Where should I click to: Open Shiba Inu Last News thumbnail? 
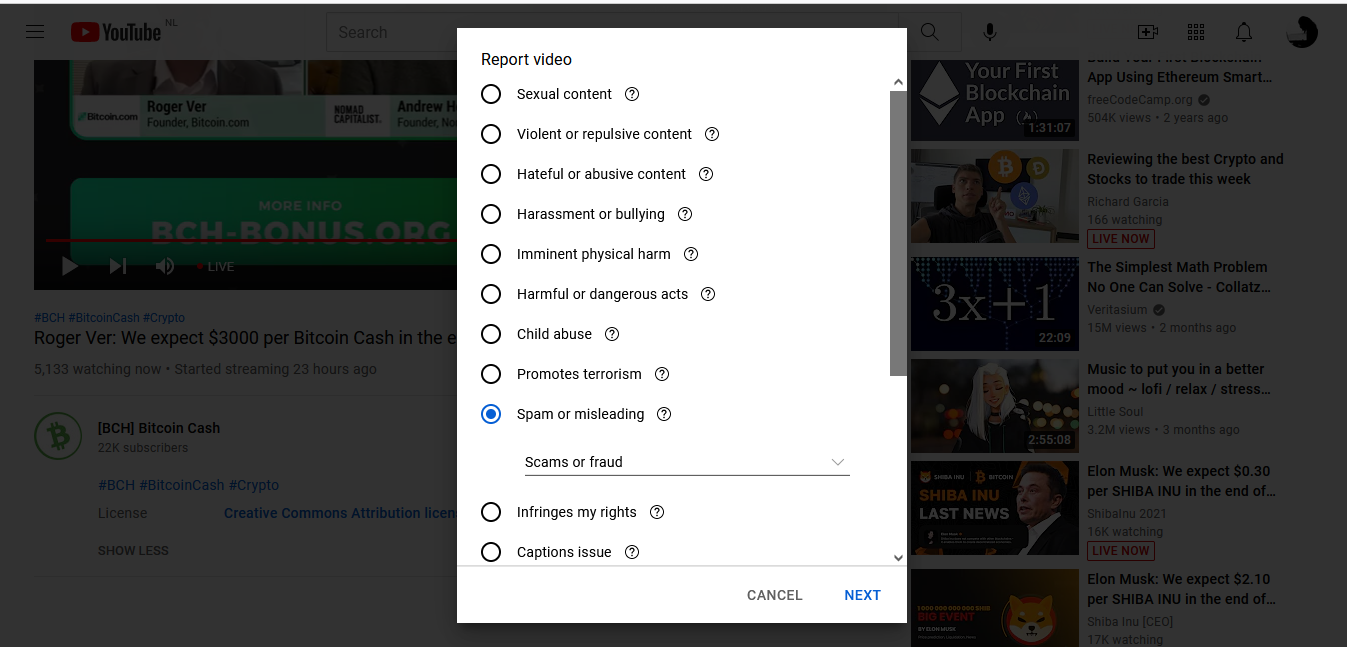tap(995, 508)
